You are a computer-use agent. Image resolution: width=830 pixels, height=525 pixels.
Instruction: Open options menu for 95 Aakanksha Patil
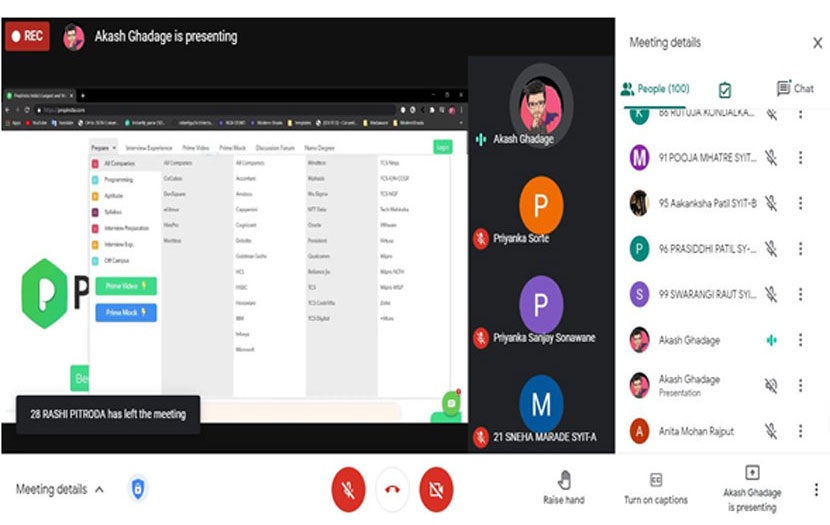click(800, 203)
